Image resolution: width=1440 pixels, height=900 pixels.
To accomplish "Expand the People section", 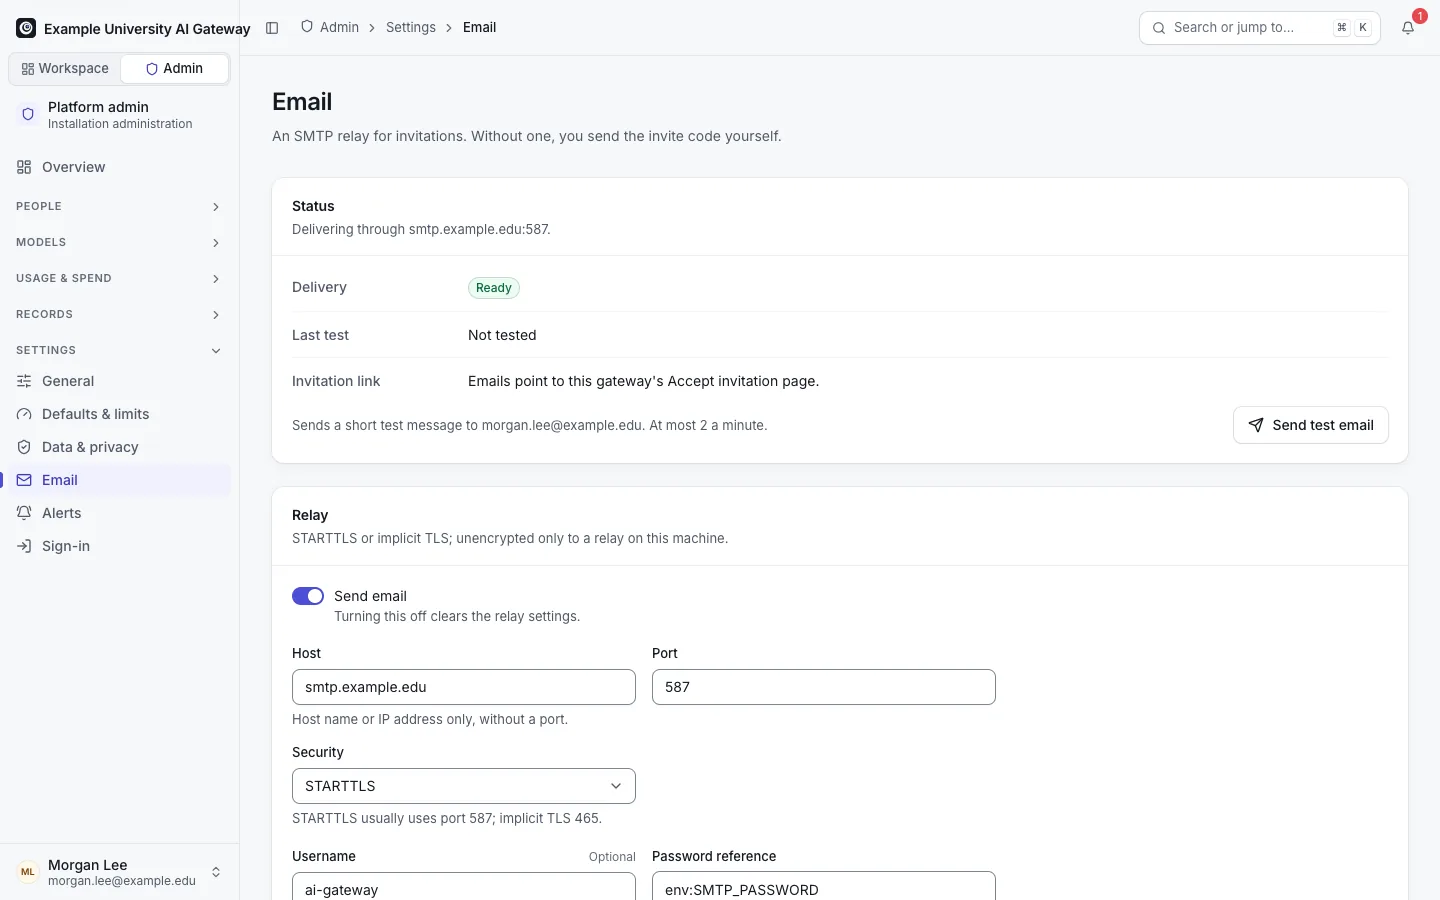I will click(x=119, y=206).
